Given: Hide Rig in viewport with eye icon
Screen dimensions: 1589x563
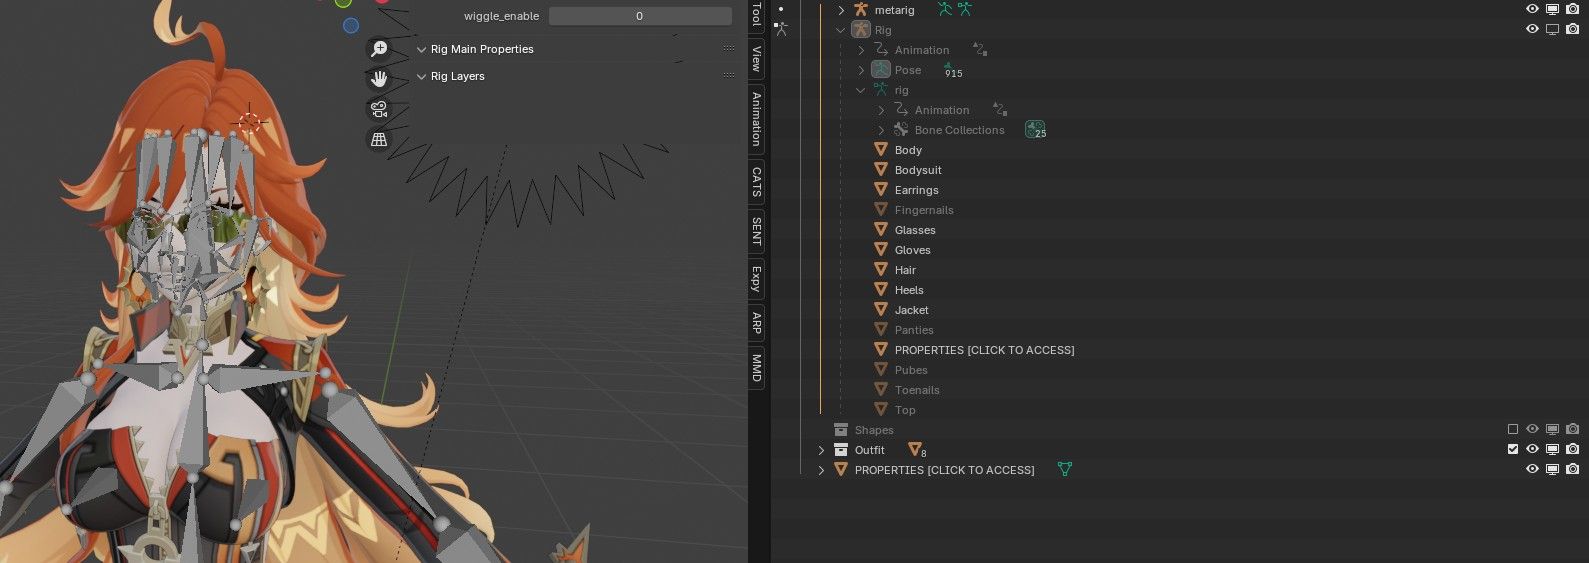Looking at the screenshot, I should (x=1532, y=30).
